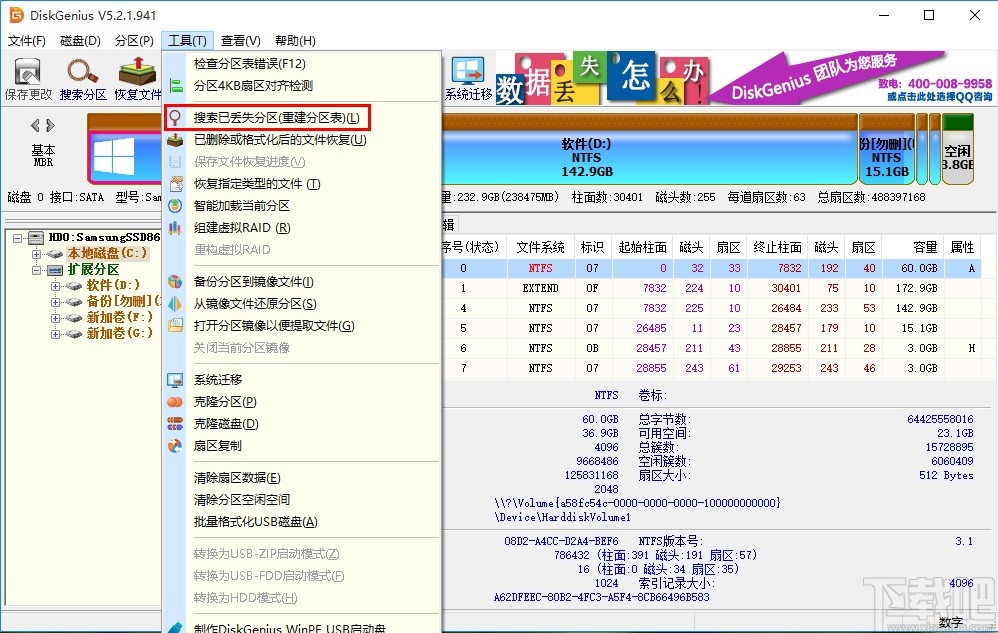Image resolution: width=998 pixels, height=633 pixels.
Task: Click icon beside 组建虚拟RAID
Action: point(176,228)
